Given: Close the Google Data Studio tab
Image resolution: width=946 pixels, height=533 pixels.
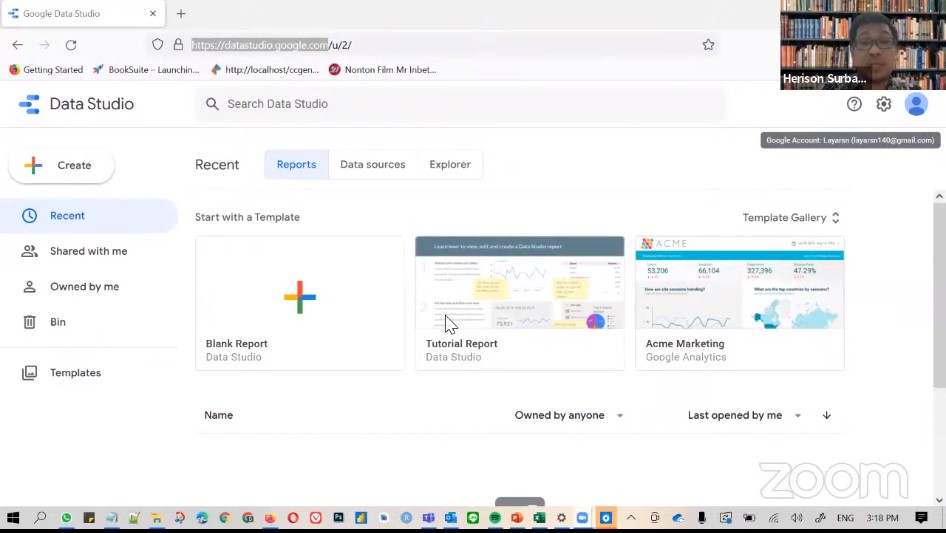Looking at the screenshot, I should (153, 13).
